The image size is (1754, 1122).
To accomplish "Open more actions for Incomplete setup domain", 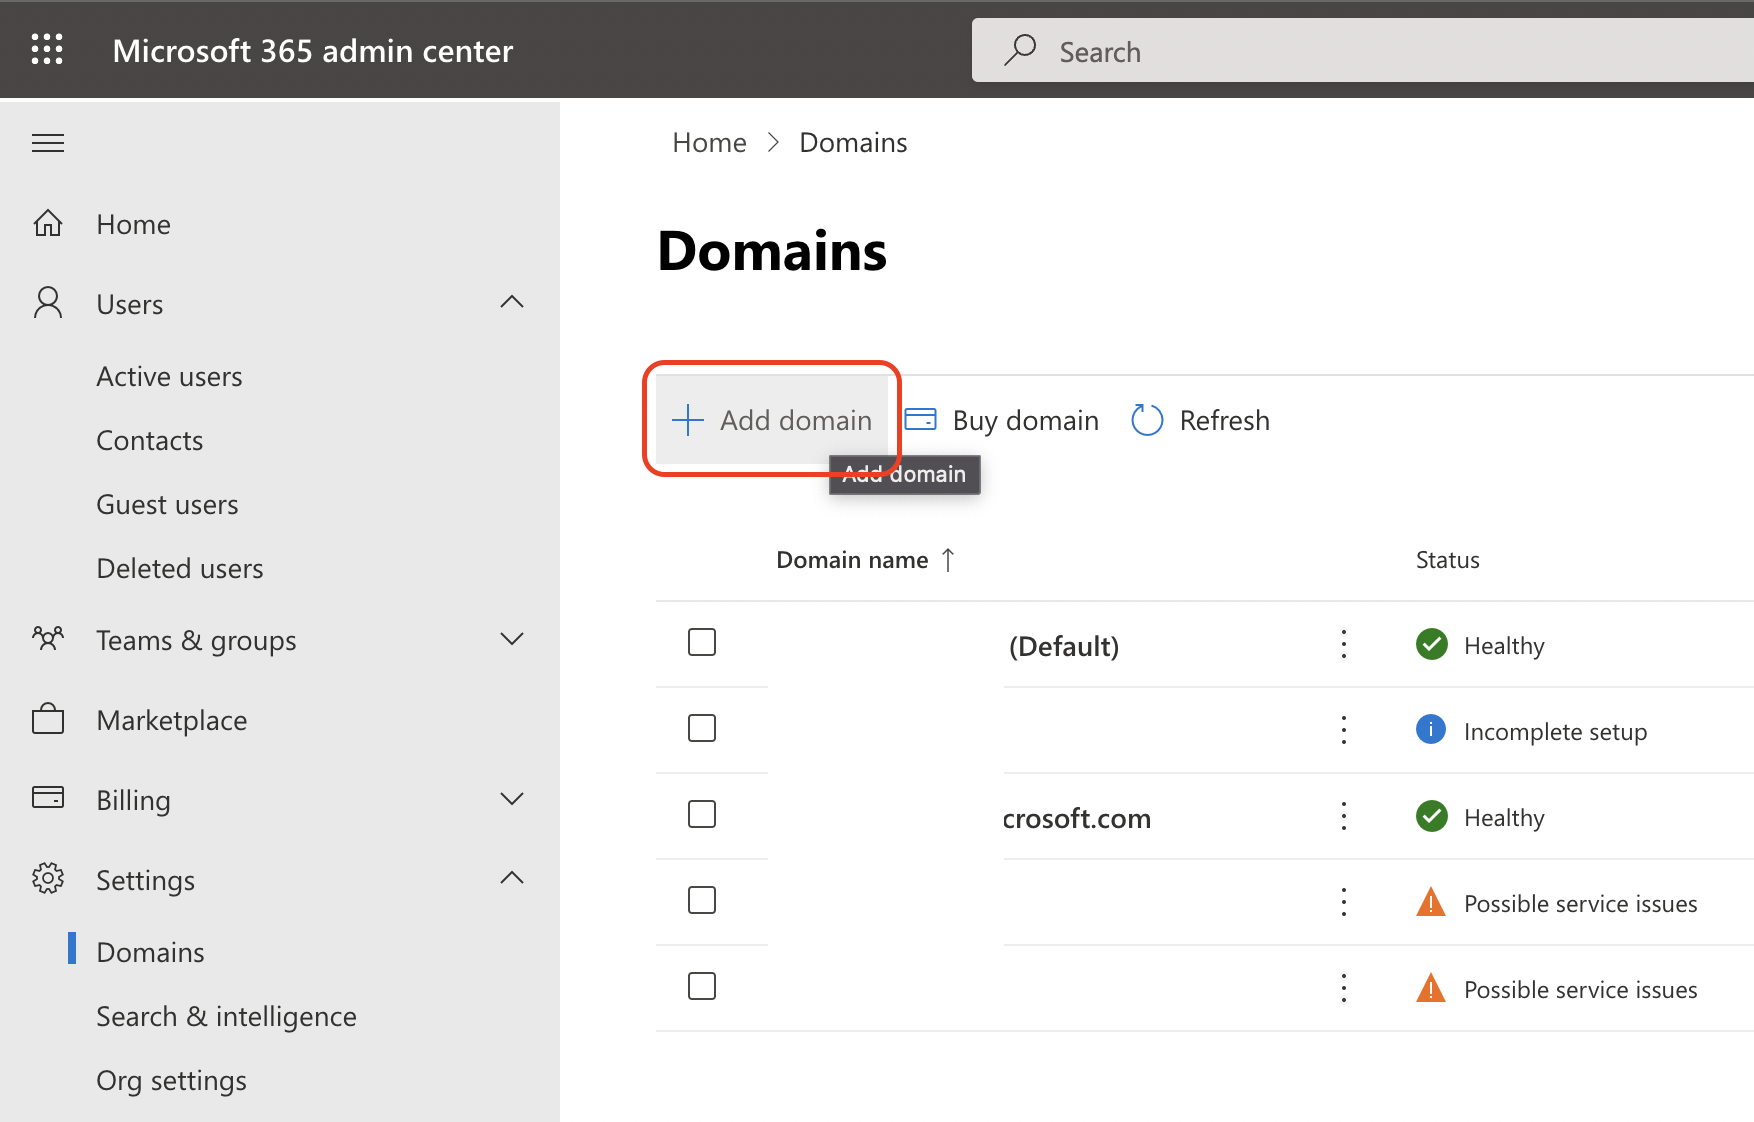I will tap(1344, 730).
